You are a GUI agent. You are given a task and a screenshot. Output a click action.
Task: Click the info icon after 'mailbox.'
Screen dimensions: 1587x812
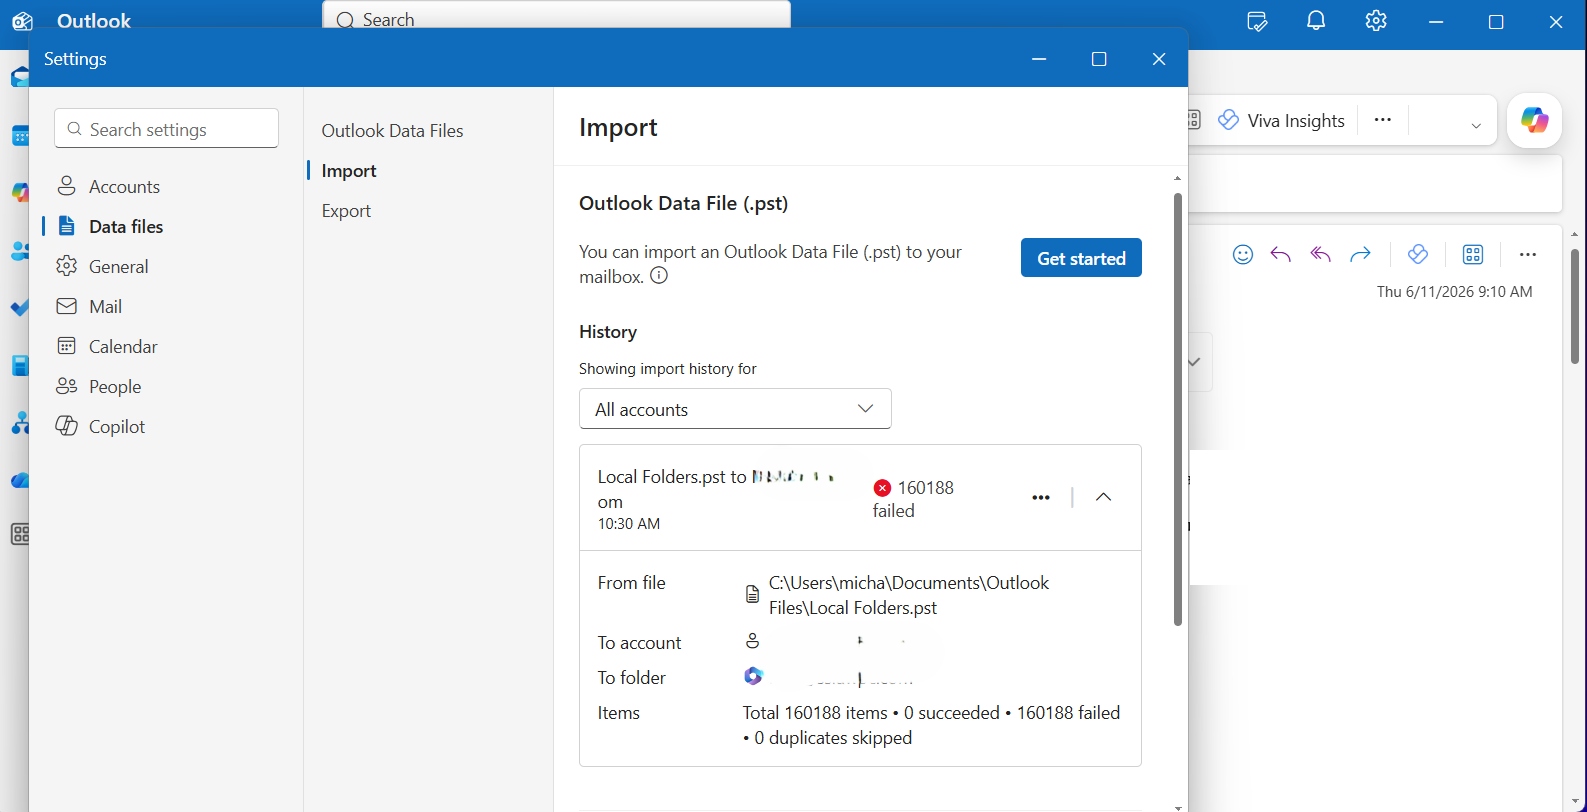click(659, 276)
